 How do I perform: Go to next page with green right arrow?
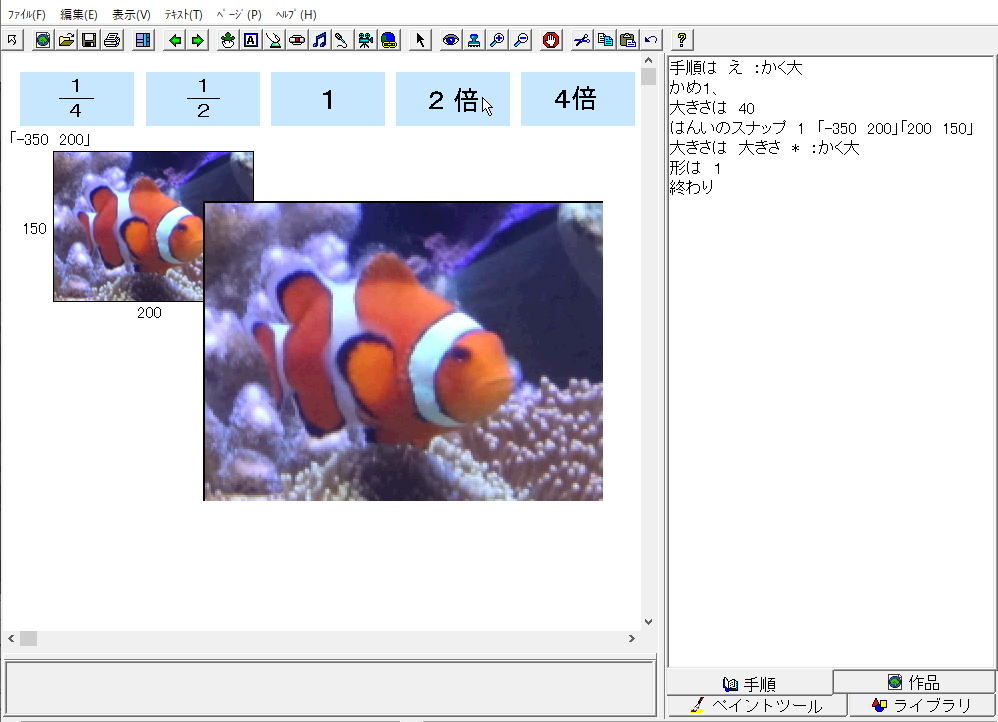pos(198,40)
